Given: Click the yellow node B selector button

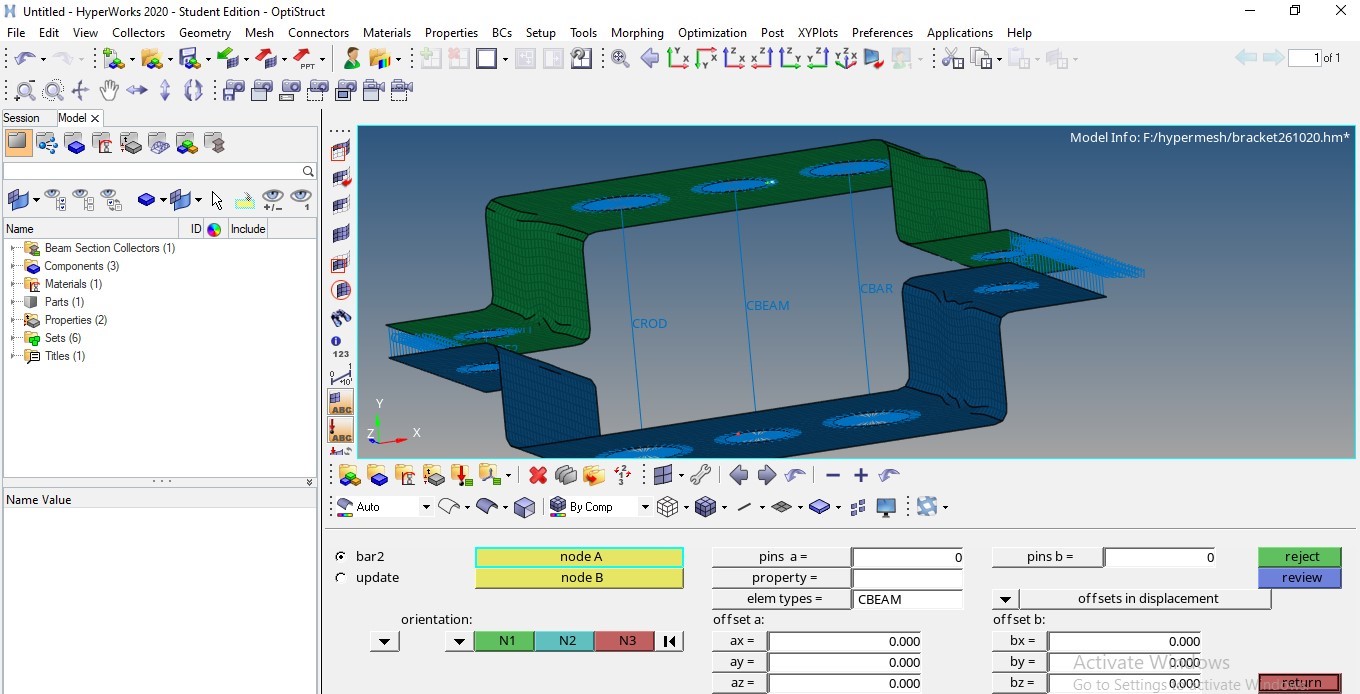Looking at the screenshot, I should click(580, 578).
